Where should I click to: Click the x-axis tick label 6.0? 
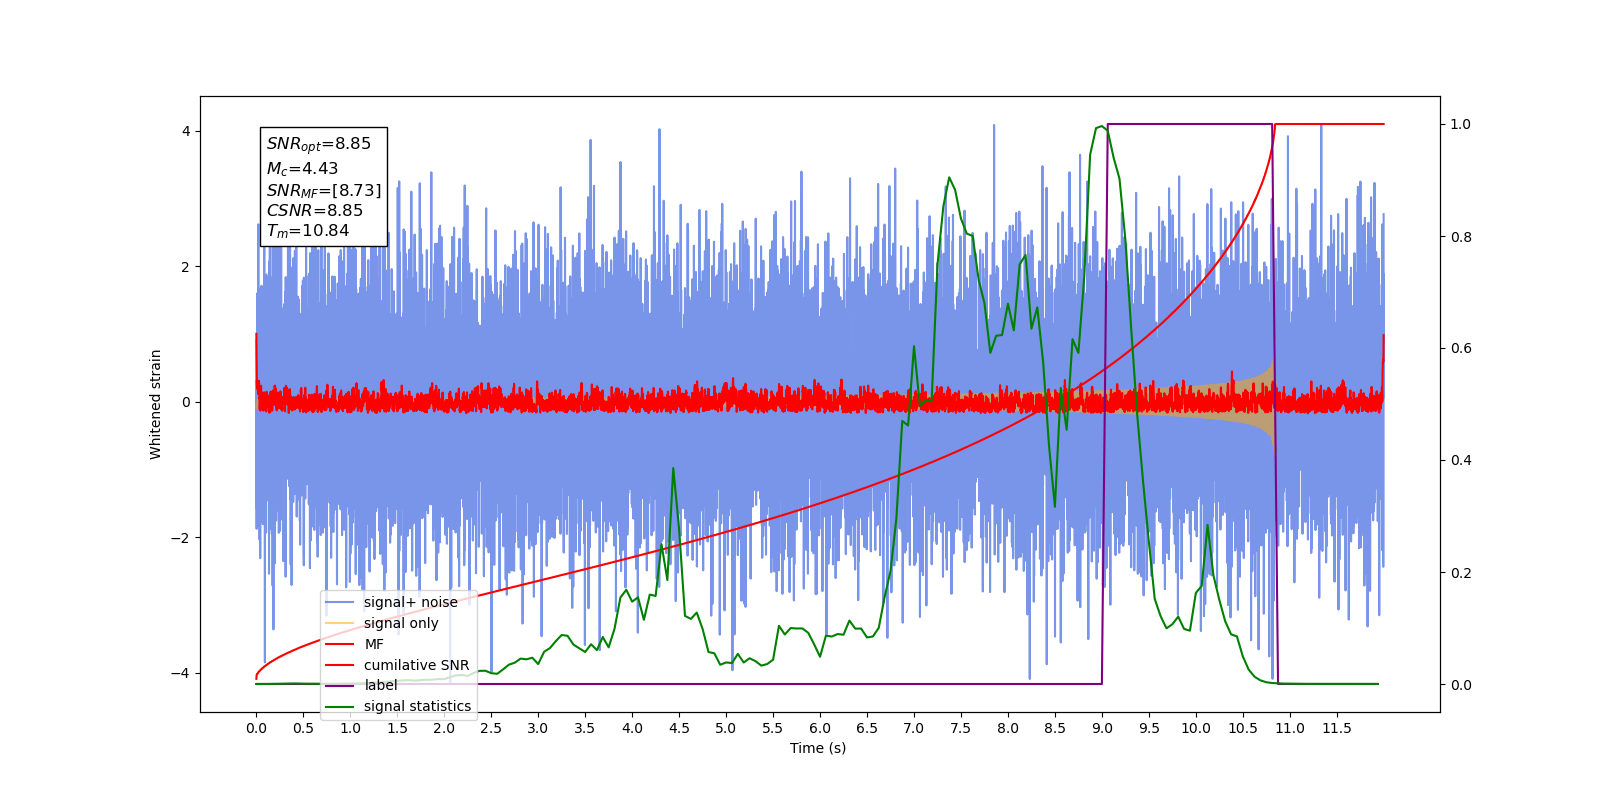820,728
